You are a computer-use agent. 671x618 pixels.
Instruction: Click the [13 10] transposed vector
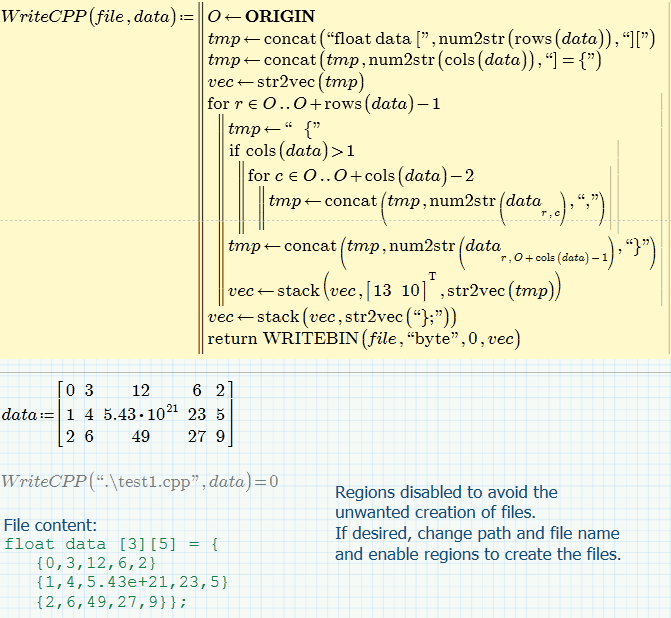click(401, 288)
